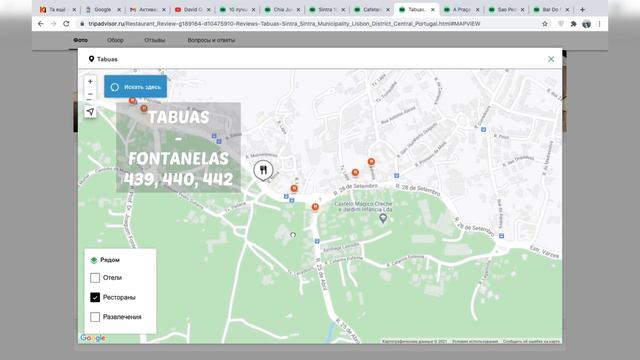The image size is (640, 360).
Task: Click the browser forward arrow
Action: tap(53, 24)
